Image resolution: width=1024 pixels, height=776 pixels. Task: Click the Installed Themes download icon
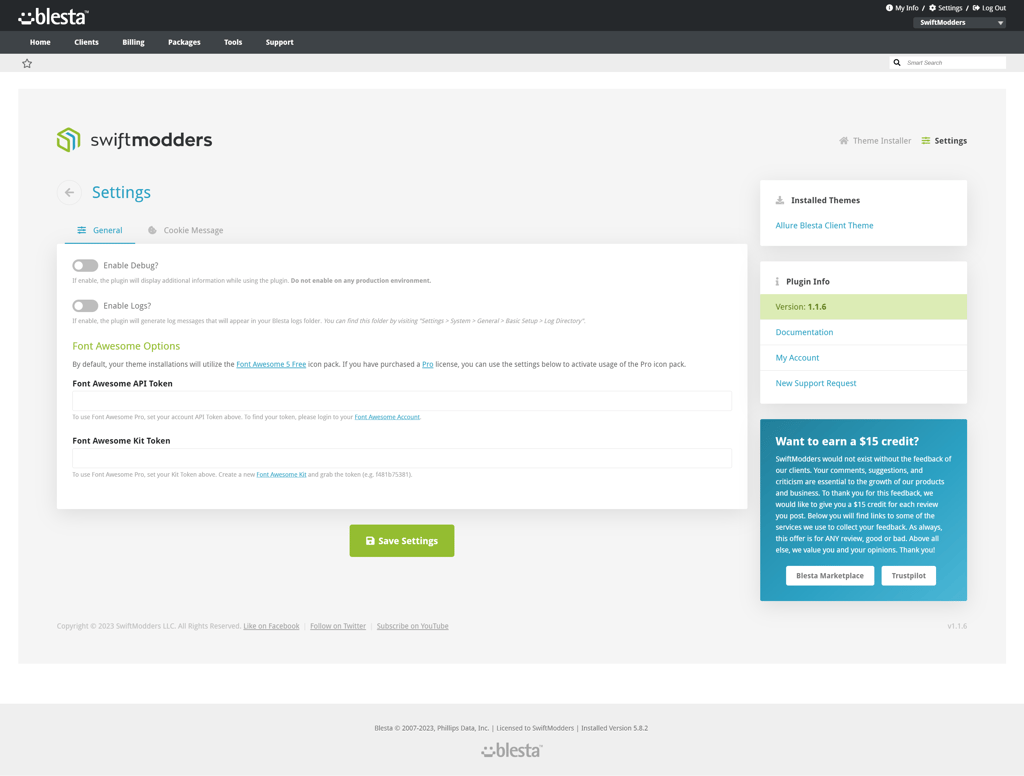pyautogui.click(x=780, y=200)
